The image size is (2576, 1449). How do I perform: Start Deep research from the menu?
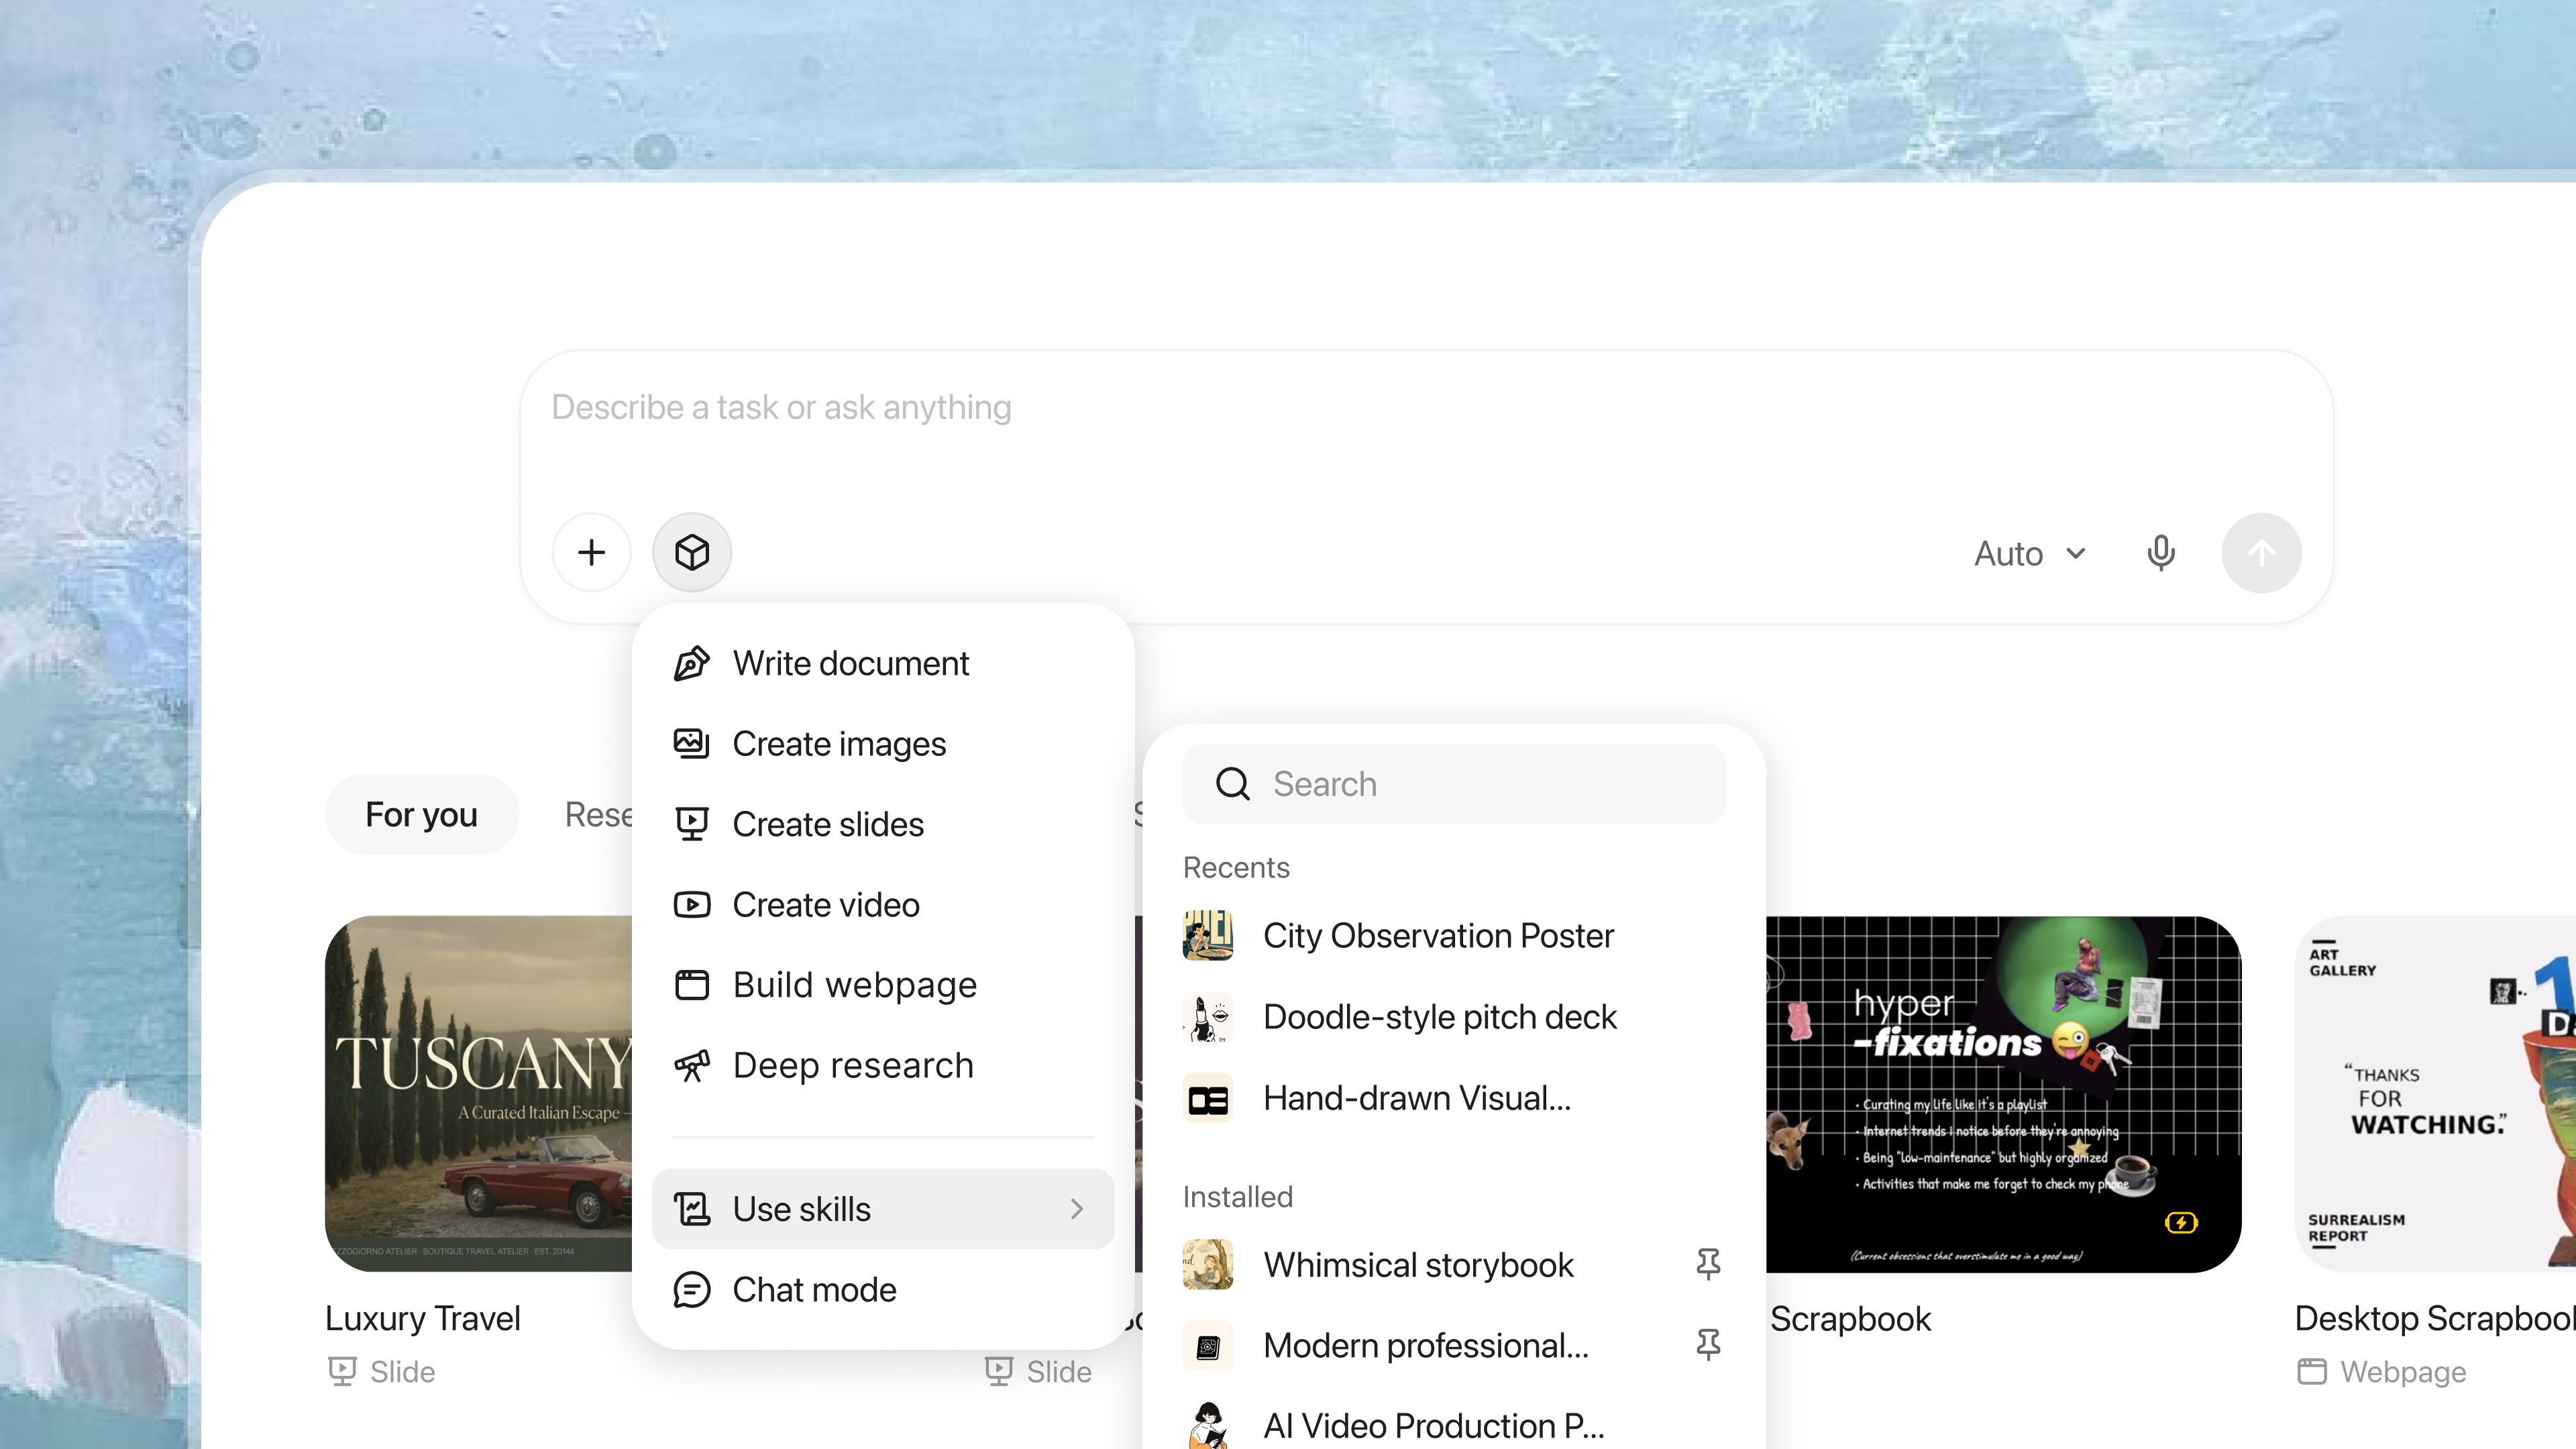click(x=882, y=1066)
